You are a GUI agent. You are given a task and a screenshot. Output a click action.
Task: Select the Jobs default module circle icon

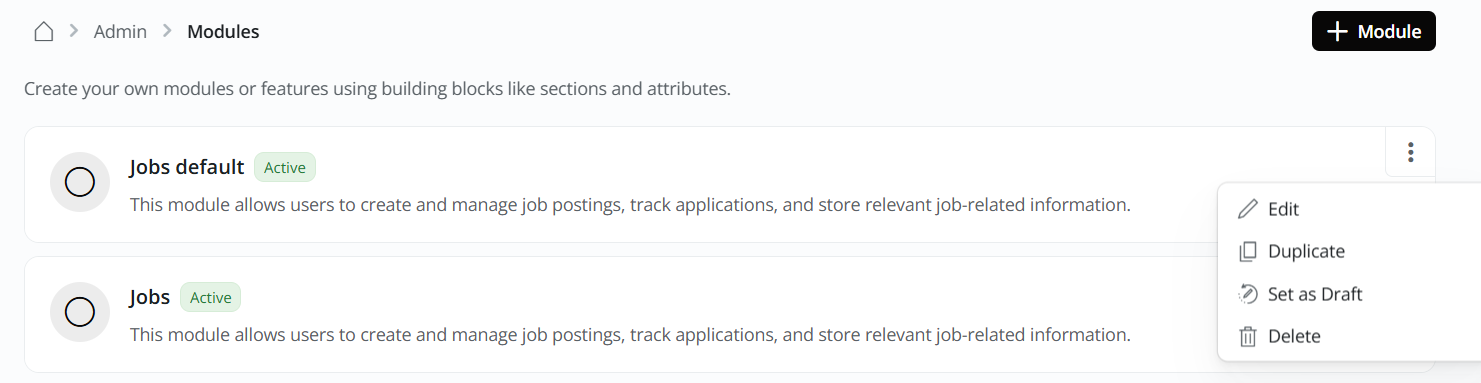coord(79,182)
